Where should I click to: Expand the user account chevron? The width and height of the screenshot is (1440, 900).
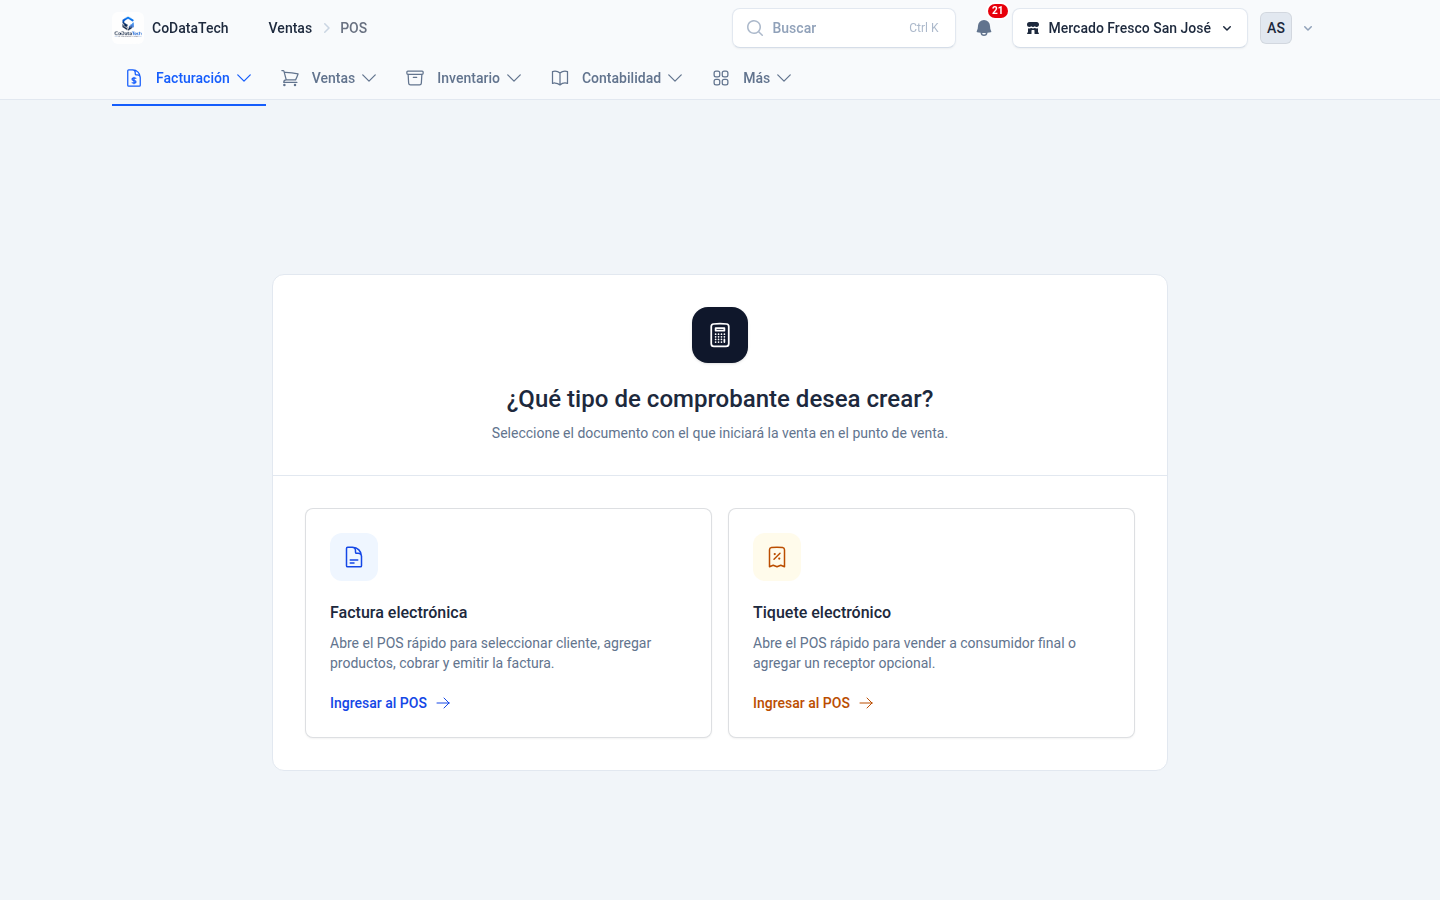coord(1308,28)
